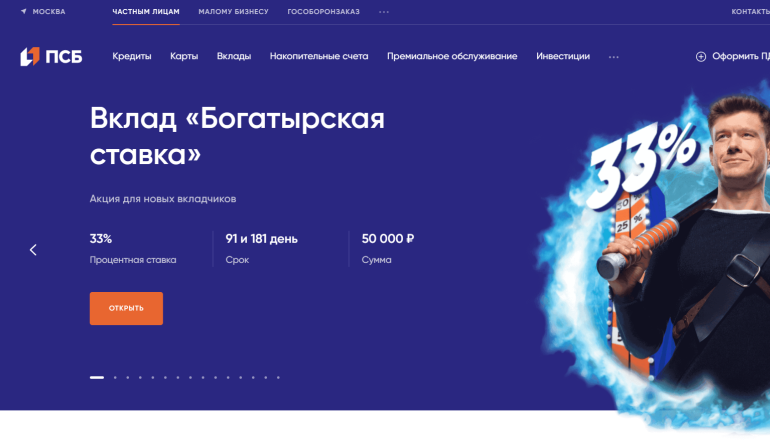The image size is (770, 440).
Task: Click the banner title Вклад «Богатырская ставка»
Action: pyautogui.click(x=237, y=136)
